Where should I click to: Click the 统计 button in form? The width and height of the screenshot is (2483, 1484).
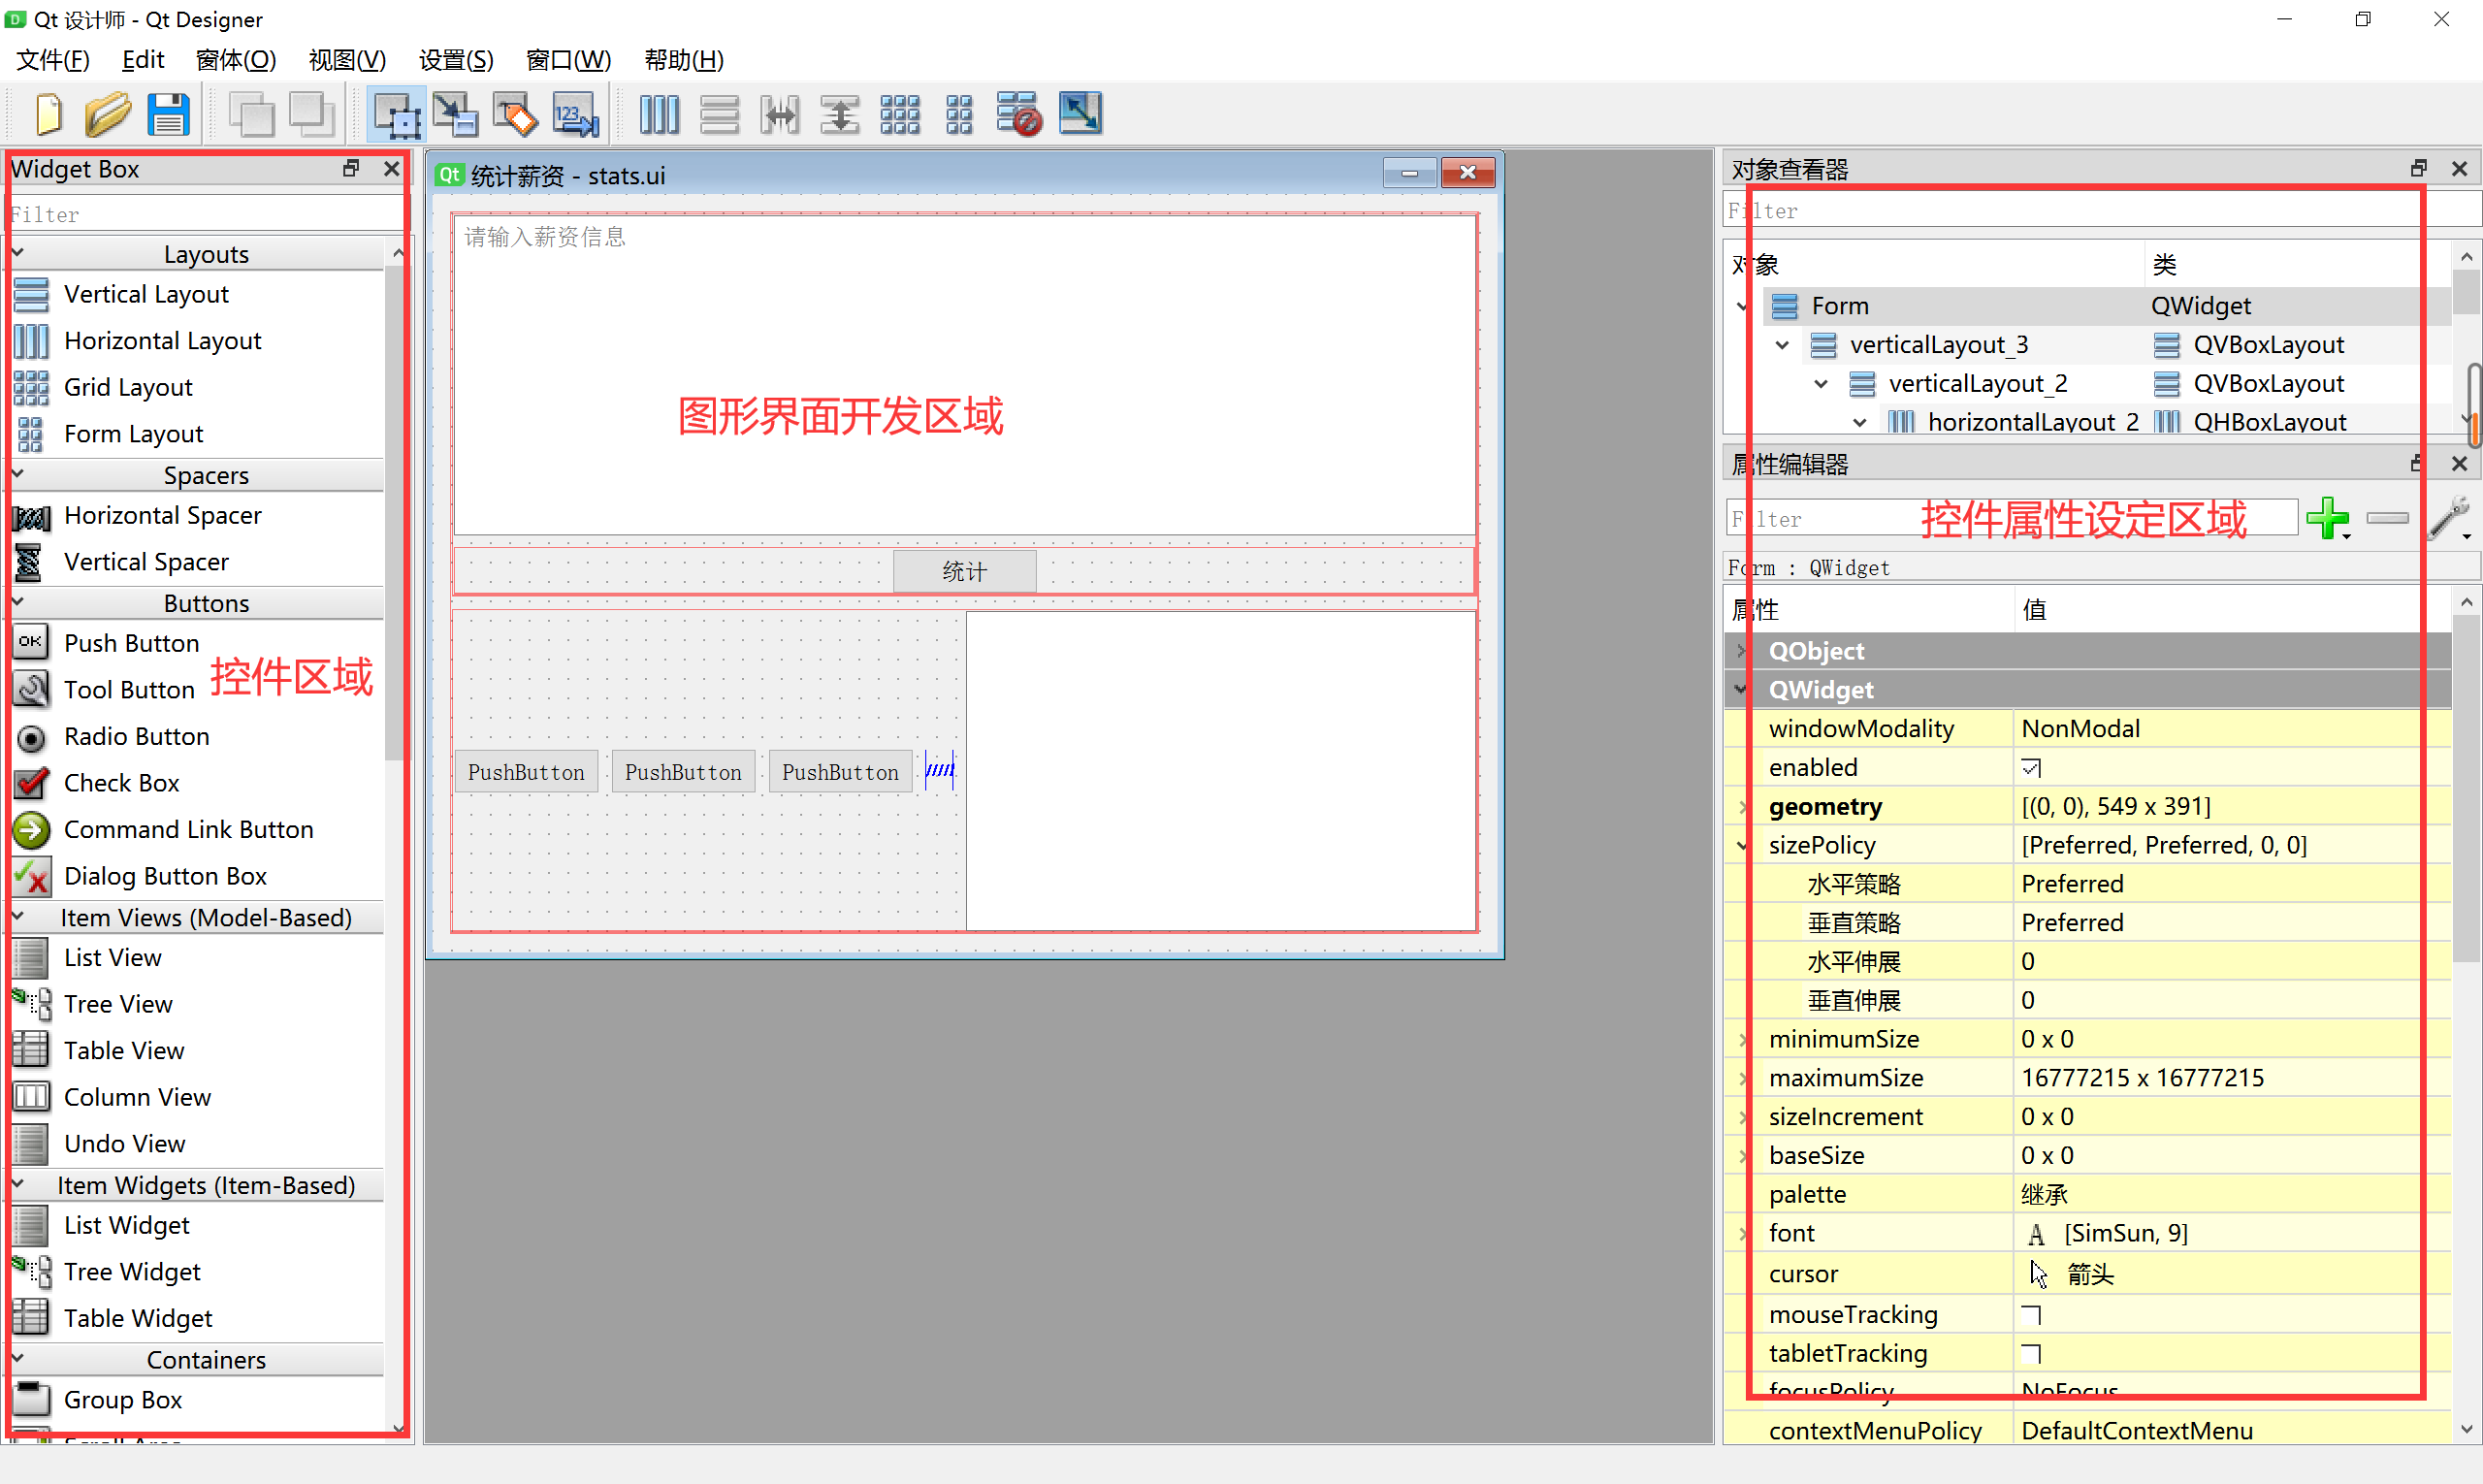tap(963, 571)
